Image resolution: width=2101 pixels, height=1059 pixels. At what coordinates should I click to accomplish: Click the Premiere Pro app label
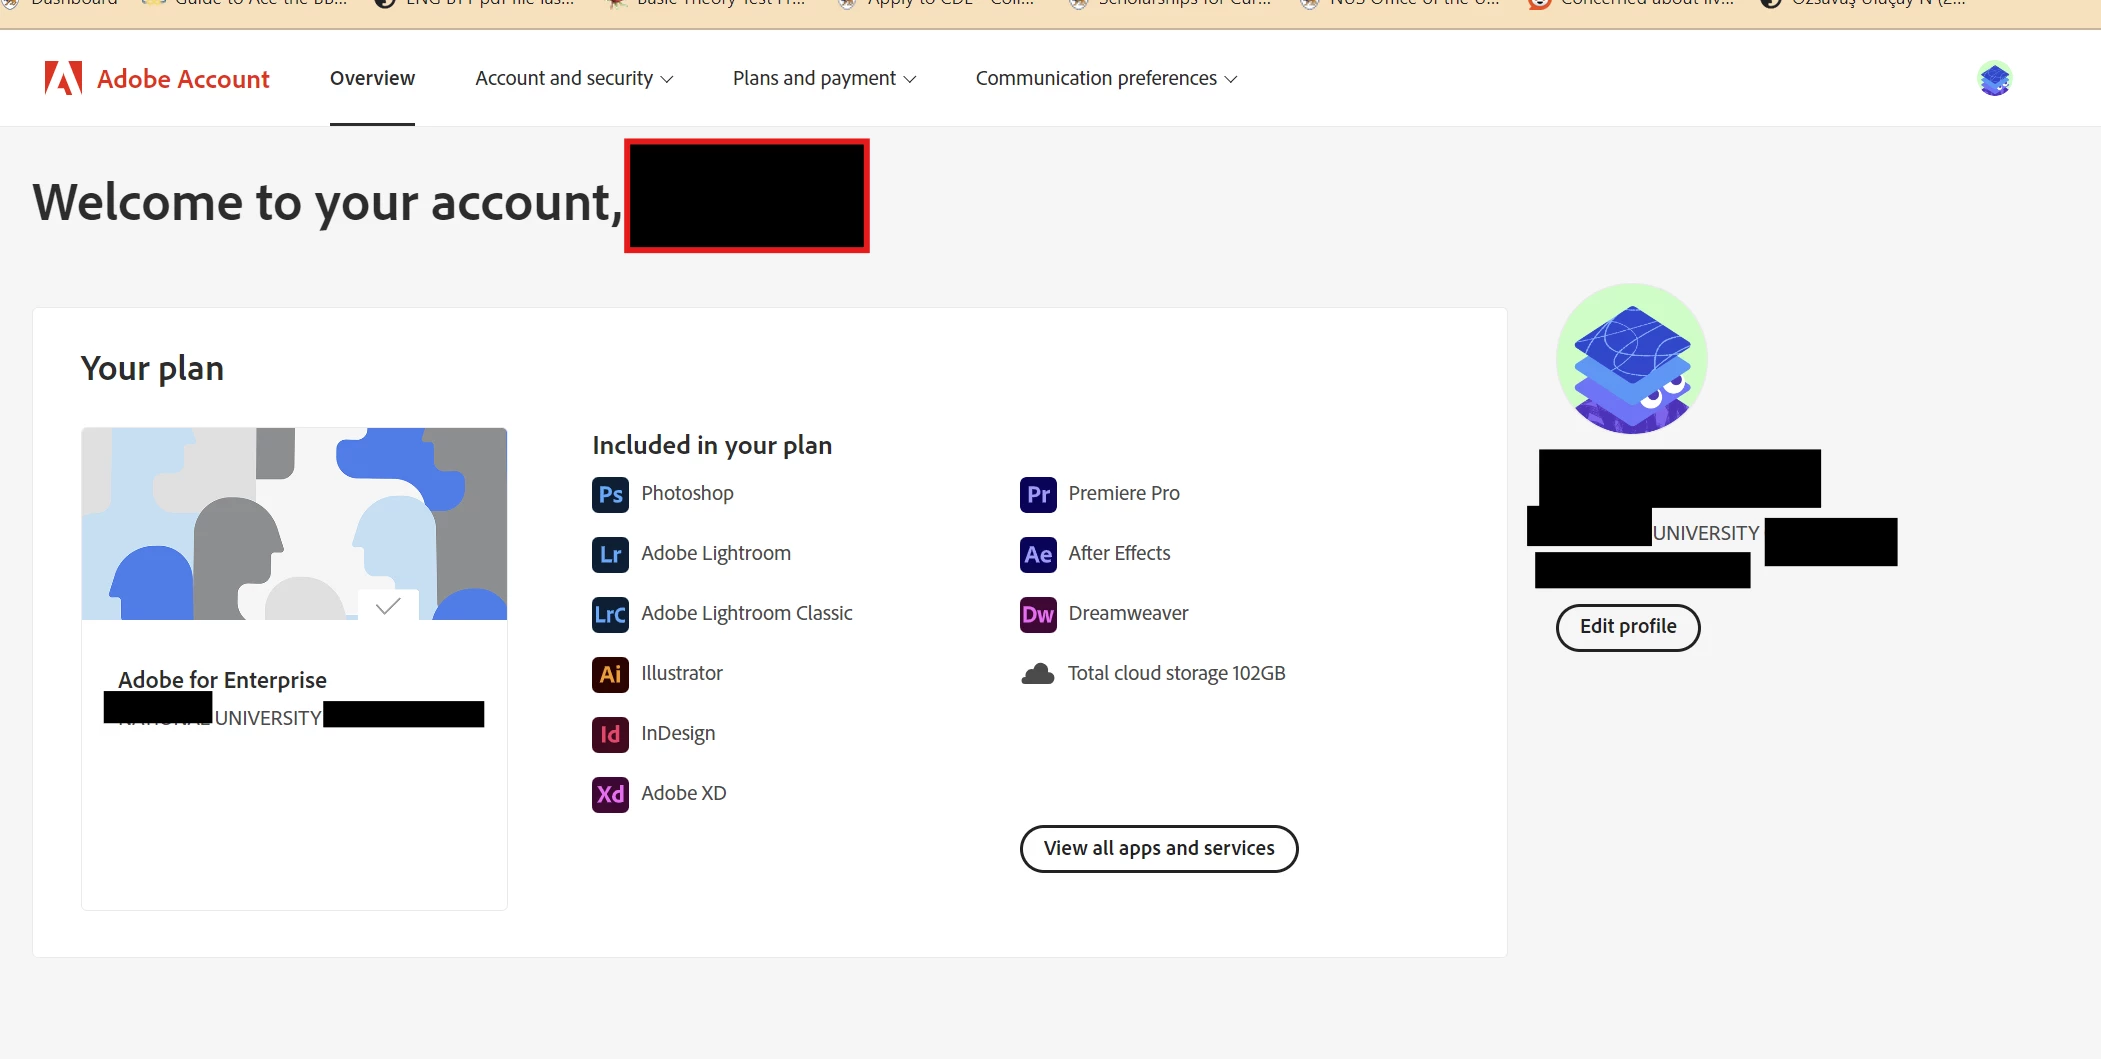[x=1124, y=493]
